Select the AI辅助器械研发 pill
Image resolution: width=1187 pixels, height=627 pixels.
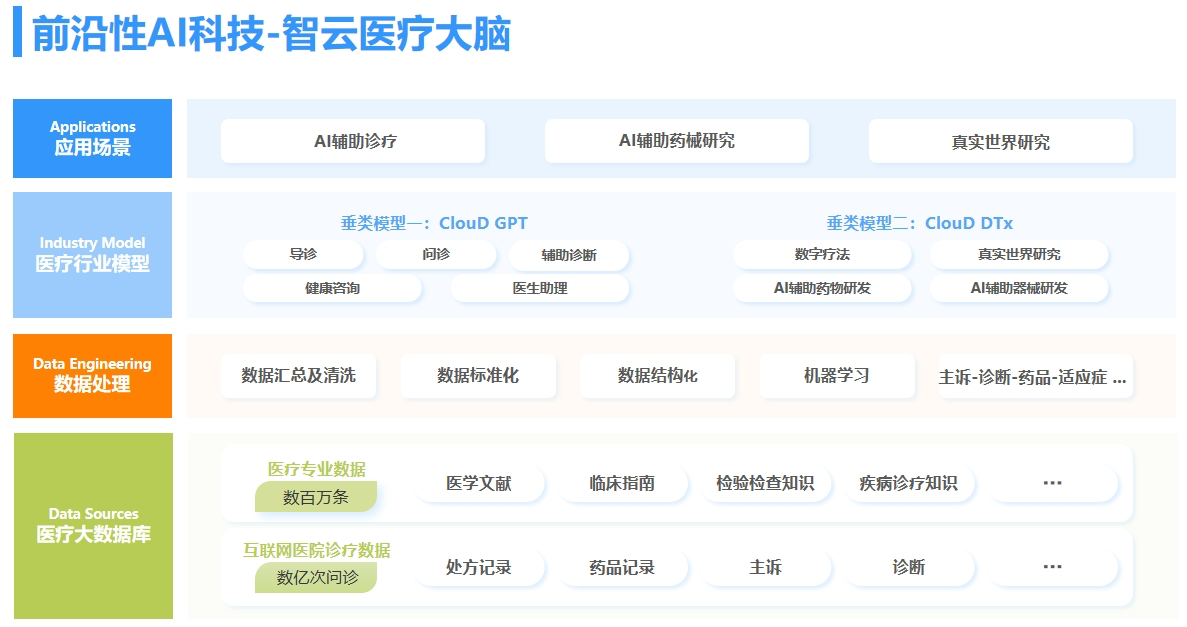[1019, 288]
